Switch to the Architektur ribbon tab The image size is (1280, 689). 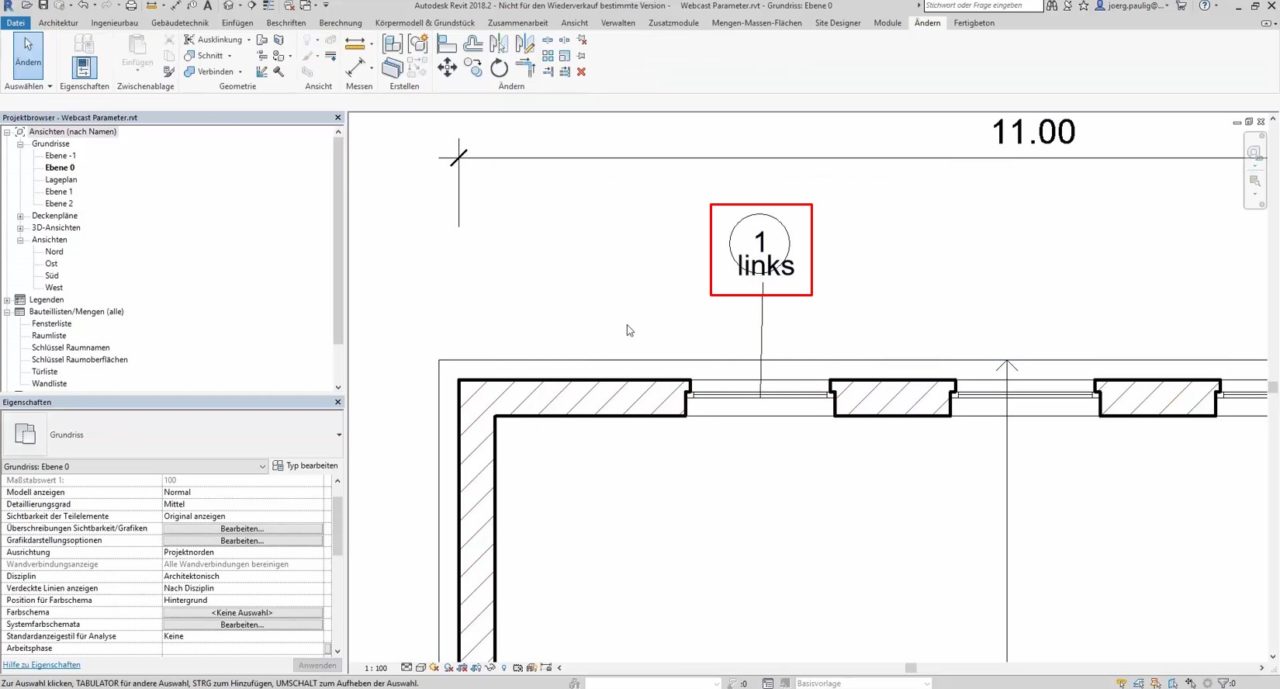58,22
